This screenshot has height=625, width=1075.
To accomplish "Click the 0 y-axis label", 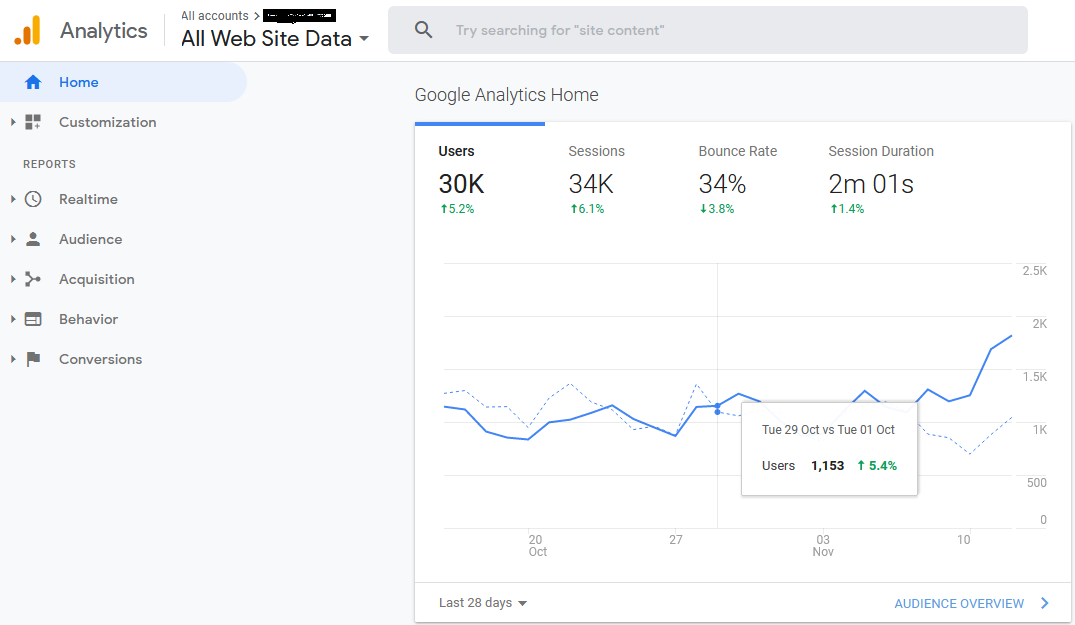I will pos(1043,519).
